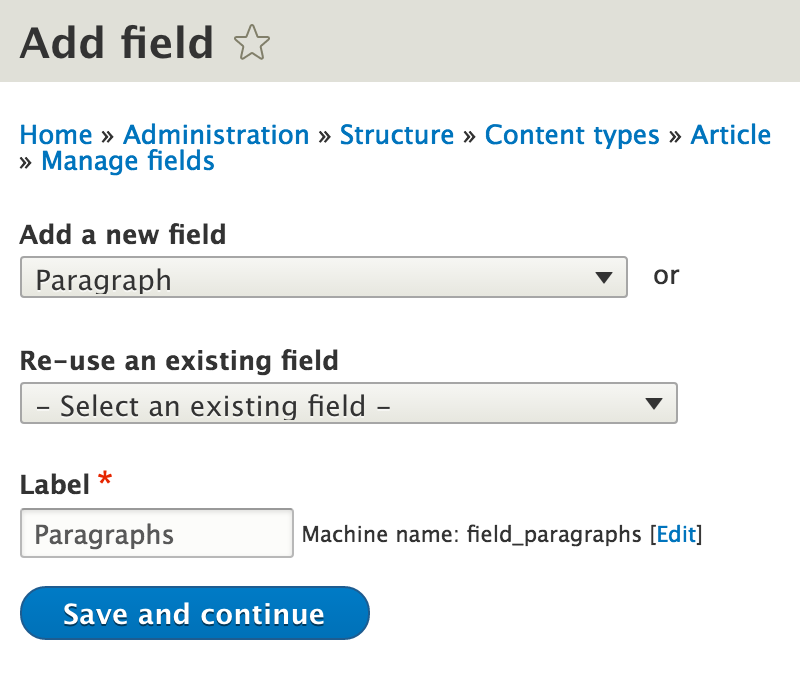This screenshot has height=676, width=800.
Task: Open the Content types breadcrumb link
Action: 572,135
